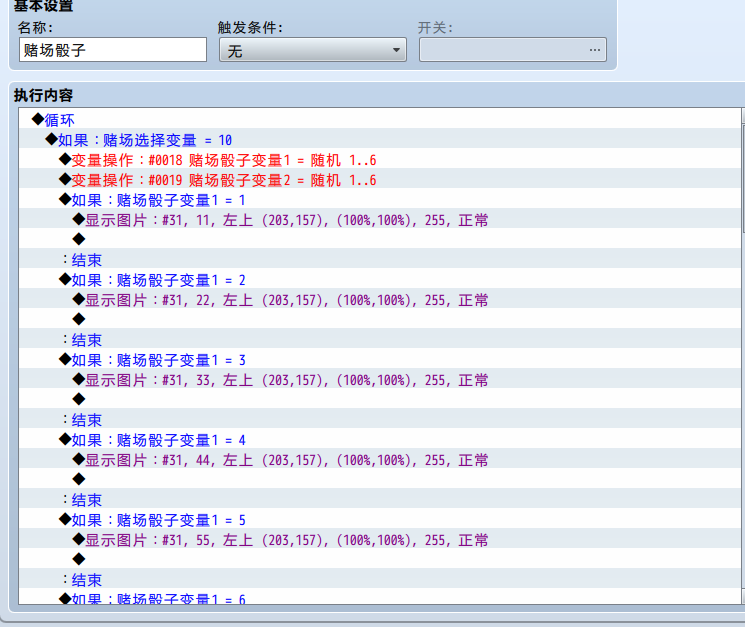Select 显示图片 #31, 22 command line
The width and height of the screenshot is (745, 627).
[380, 299]
